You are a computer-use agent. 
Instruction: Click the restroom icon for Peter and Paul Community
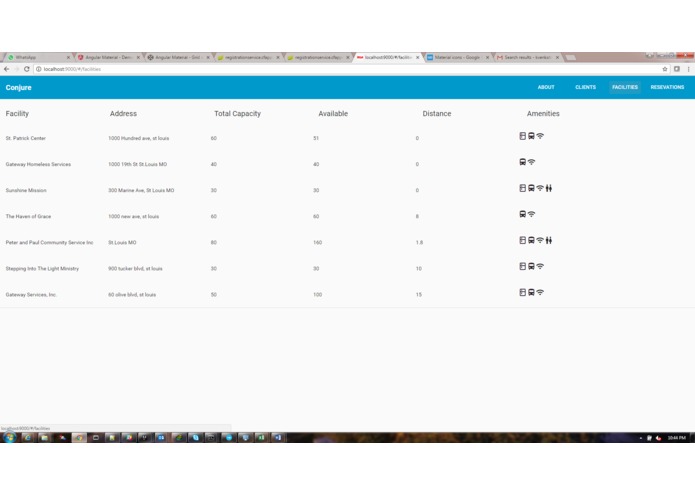[x=549, y=240]
